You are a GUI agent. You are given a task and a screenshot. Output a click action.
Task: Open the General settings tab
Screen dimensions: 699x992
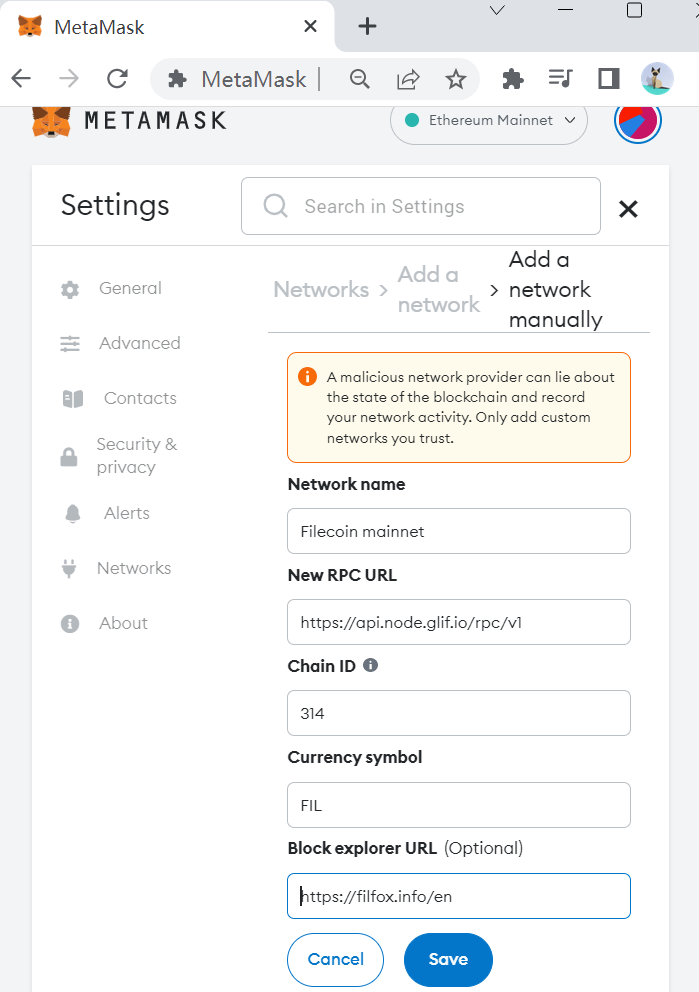129,288
